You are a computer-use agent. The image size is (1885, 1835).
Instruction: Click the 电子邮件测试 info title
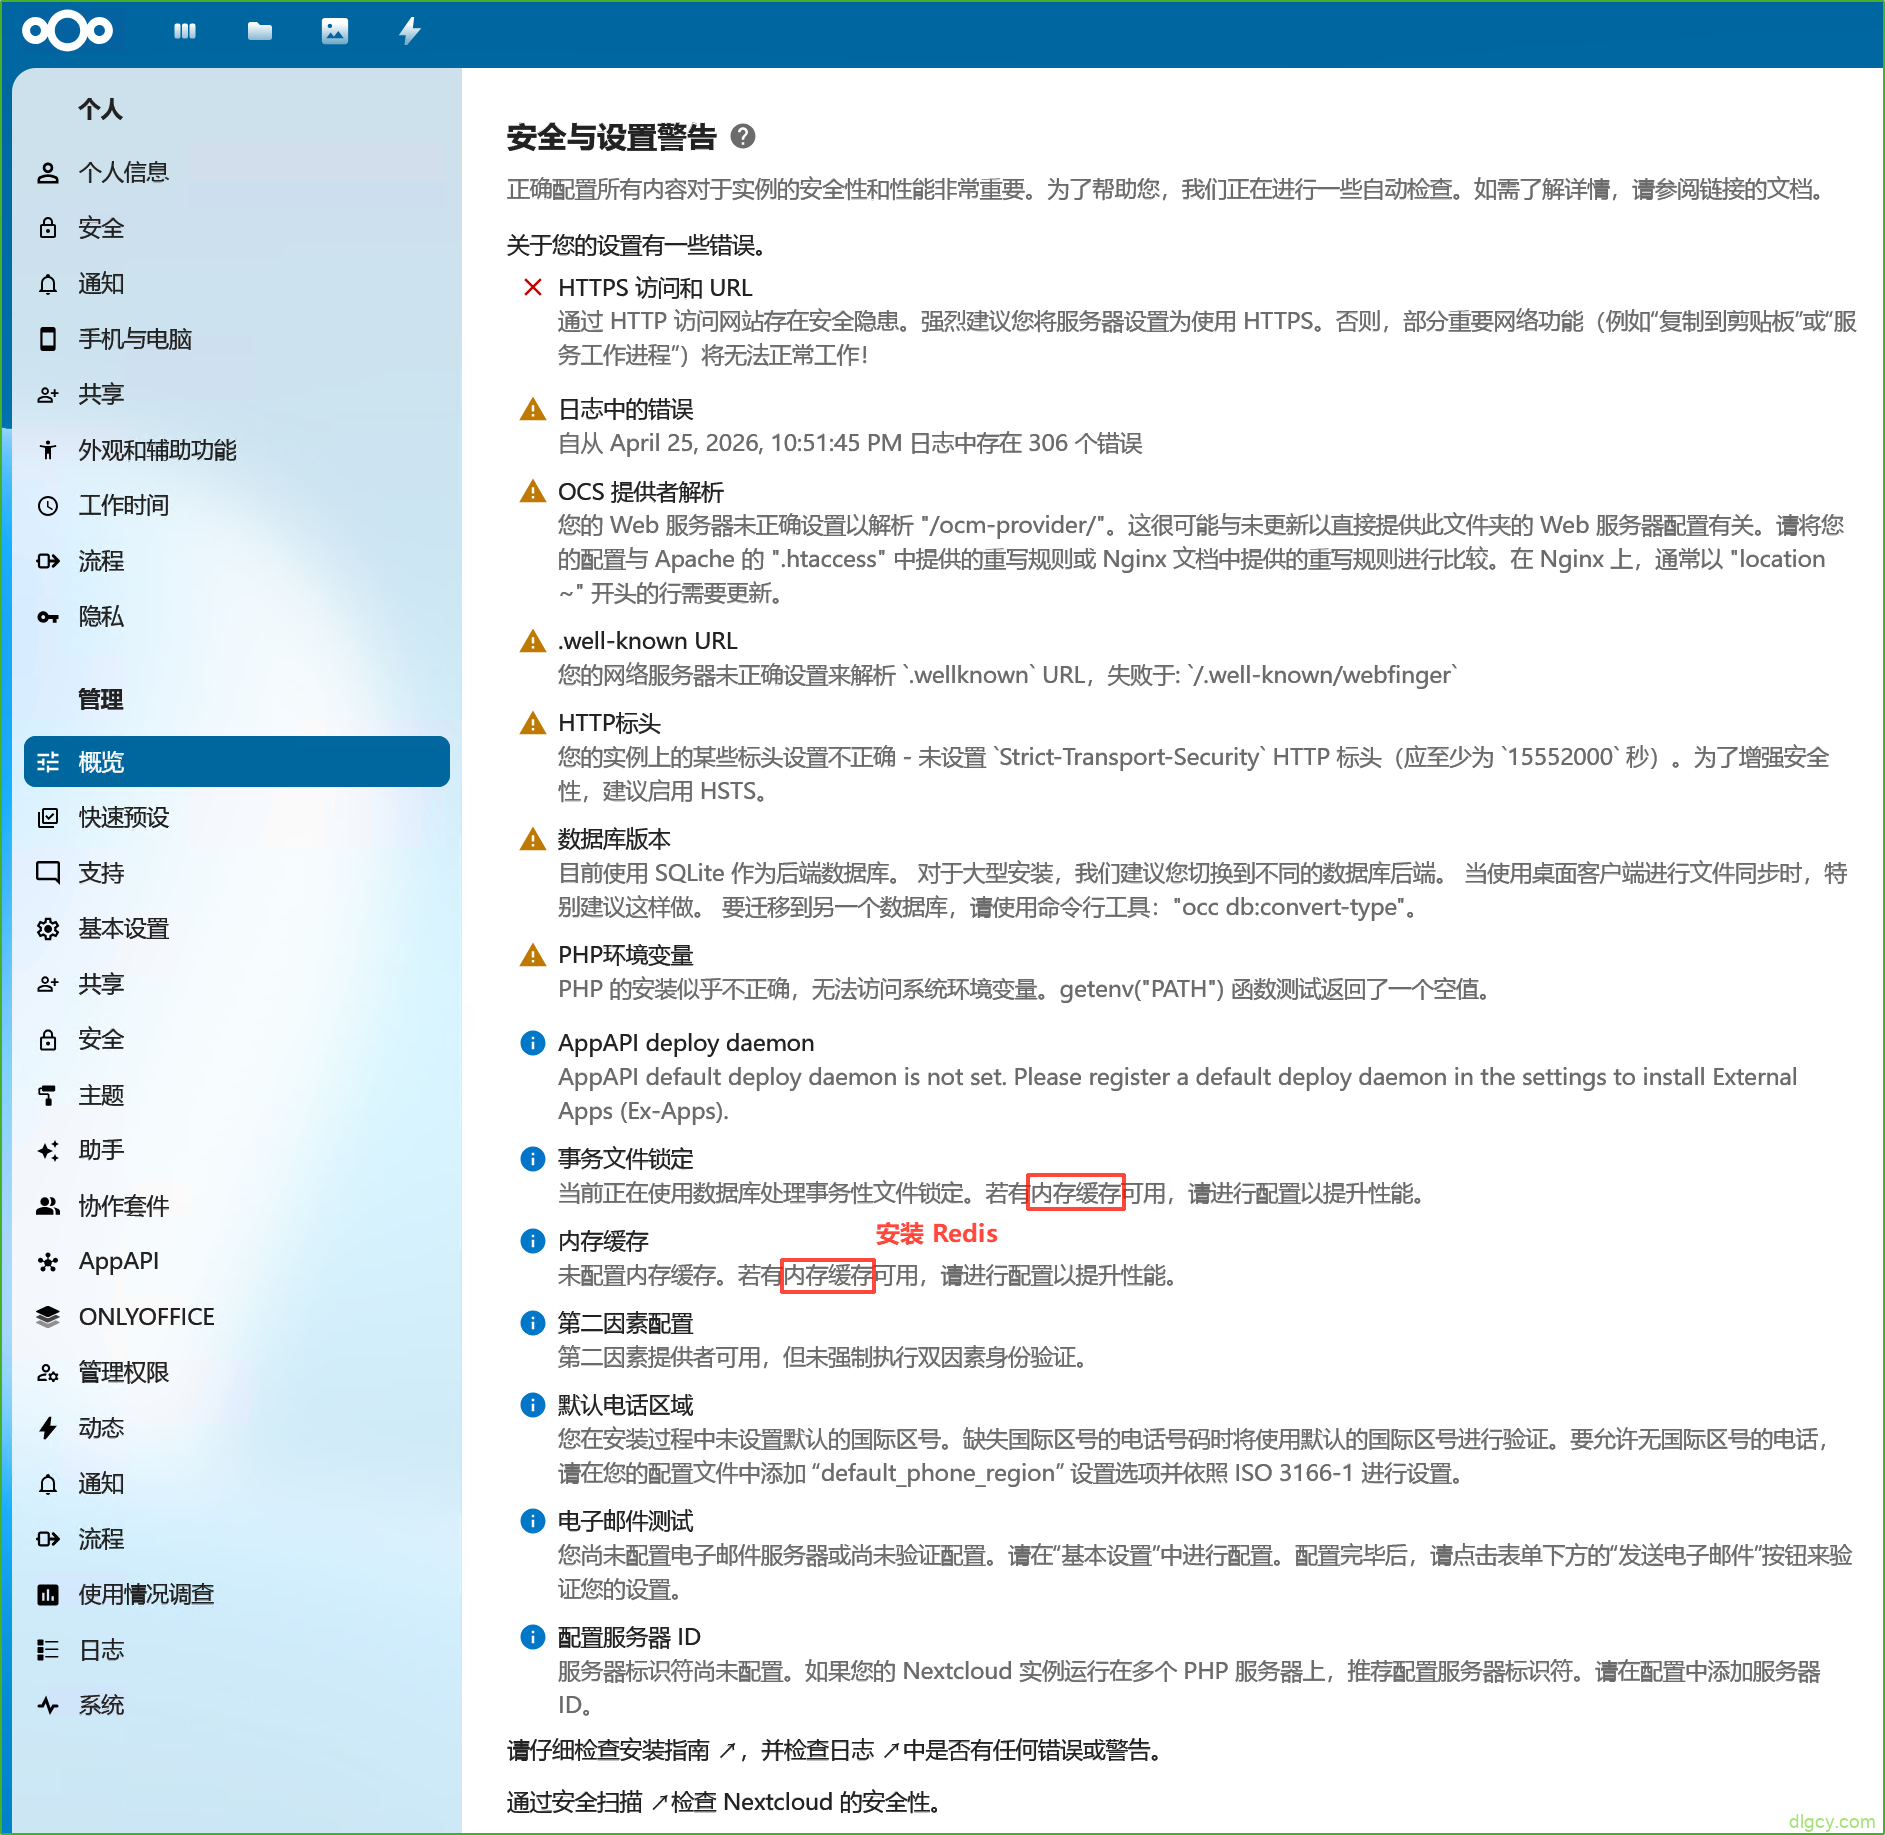626,1522
